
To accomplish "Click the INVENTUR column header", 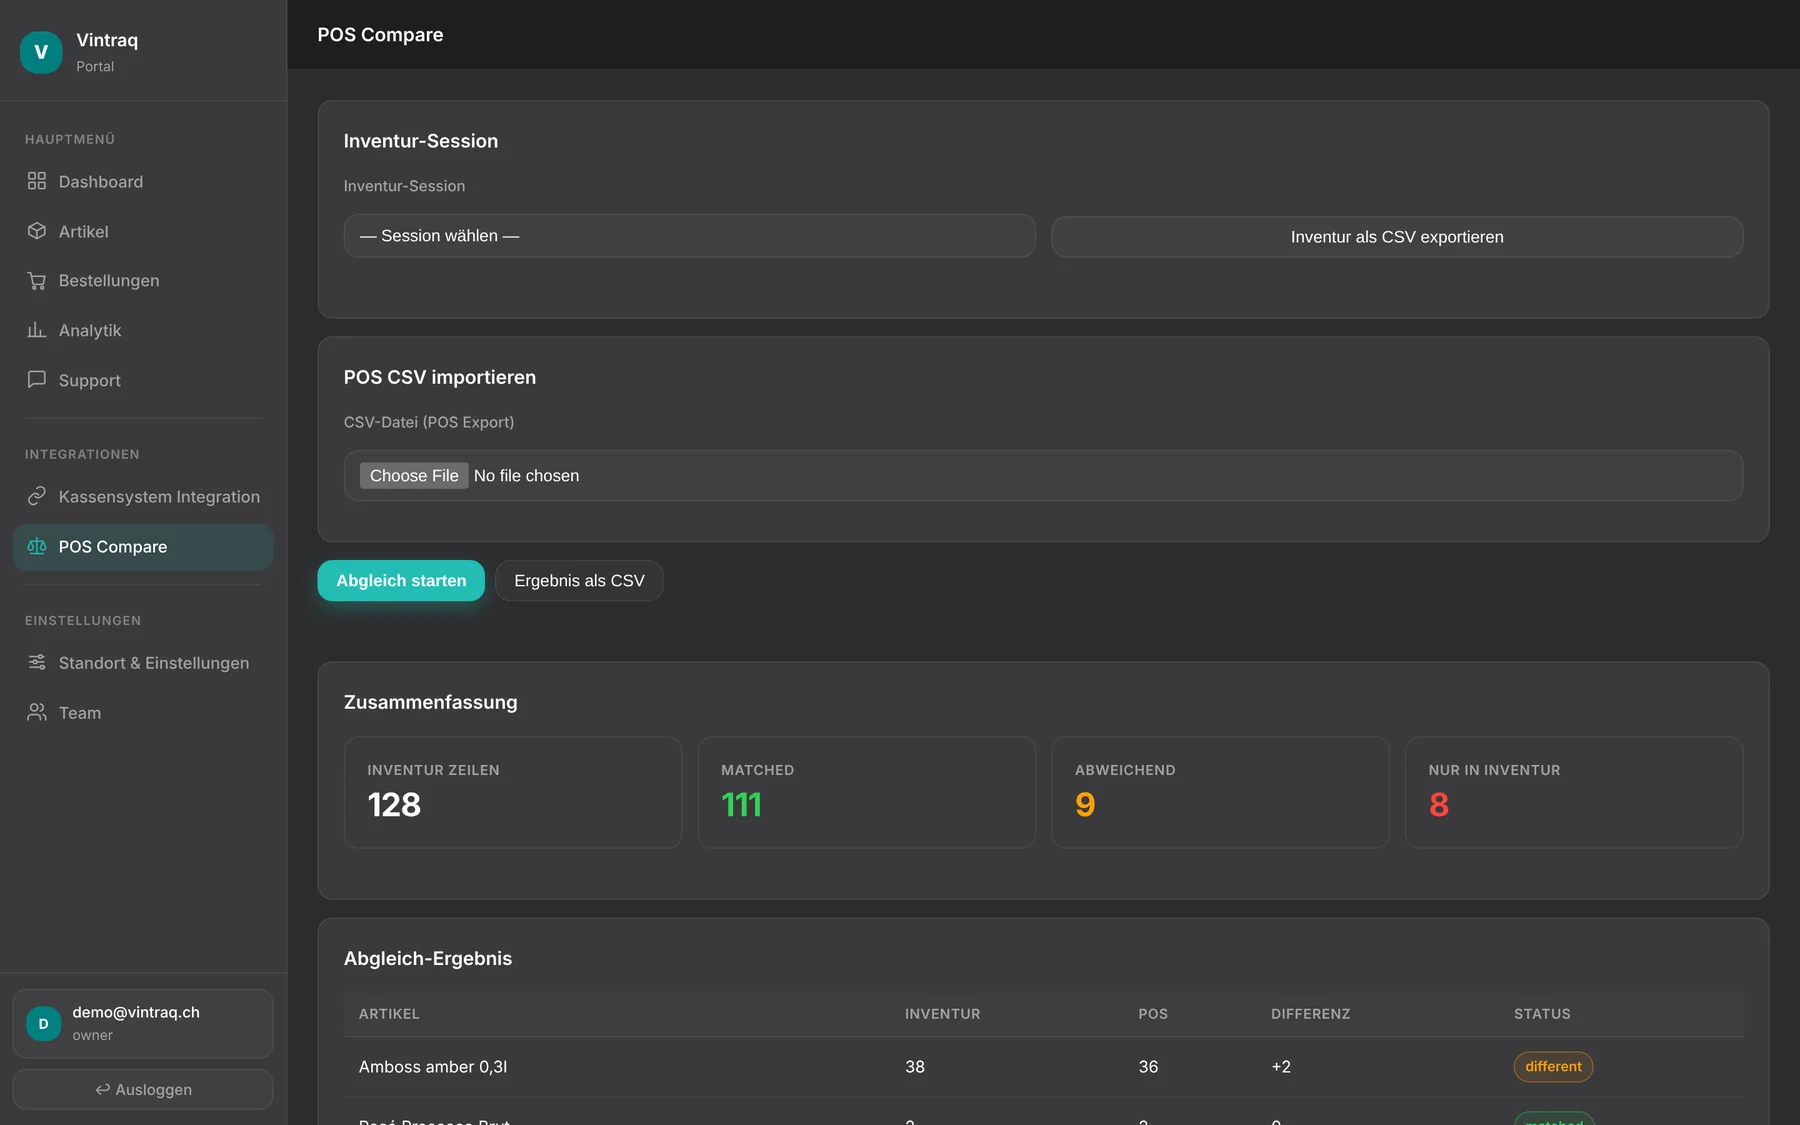I will pos(942,1014).
